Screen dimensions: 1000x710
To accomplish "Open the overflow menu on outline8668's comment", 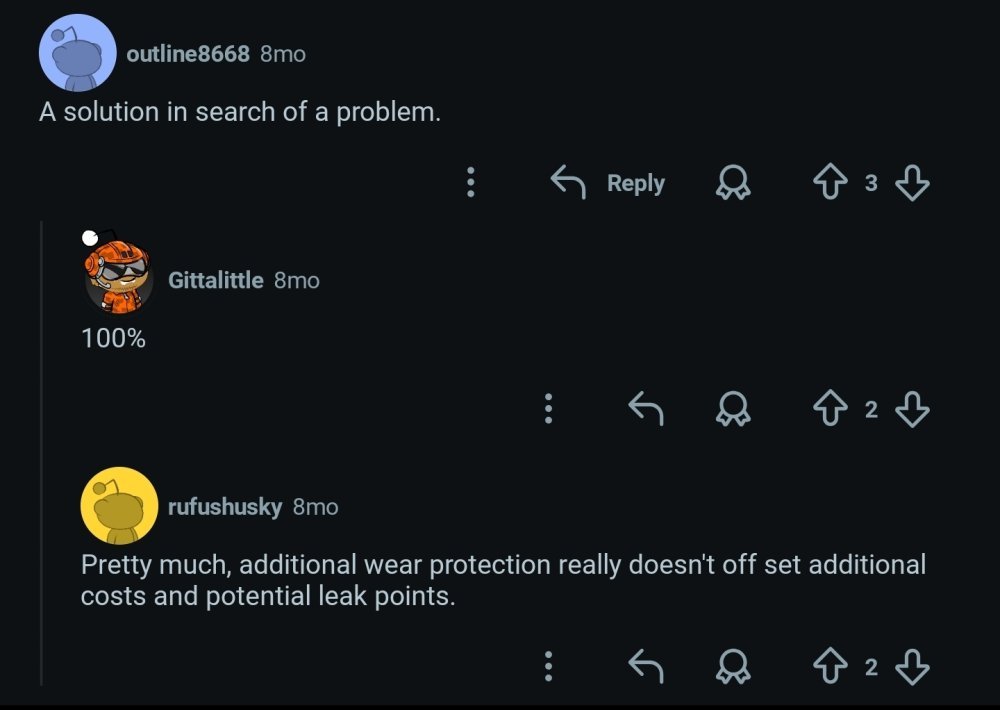I will pyautogui.click(x=470, y=183).
